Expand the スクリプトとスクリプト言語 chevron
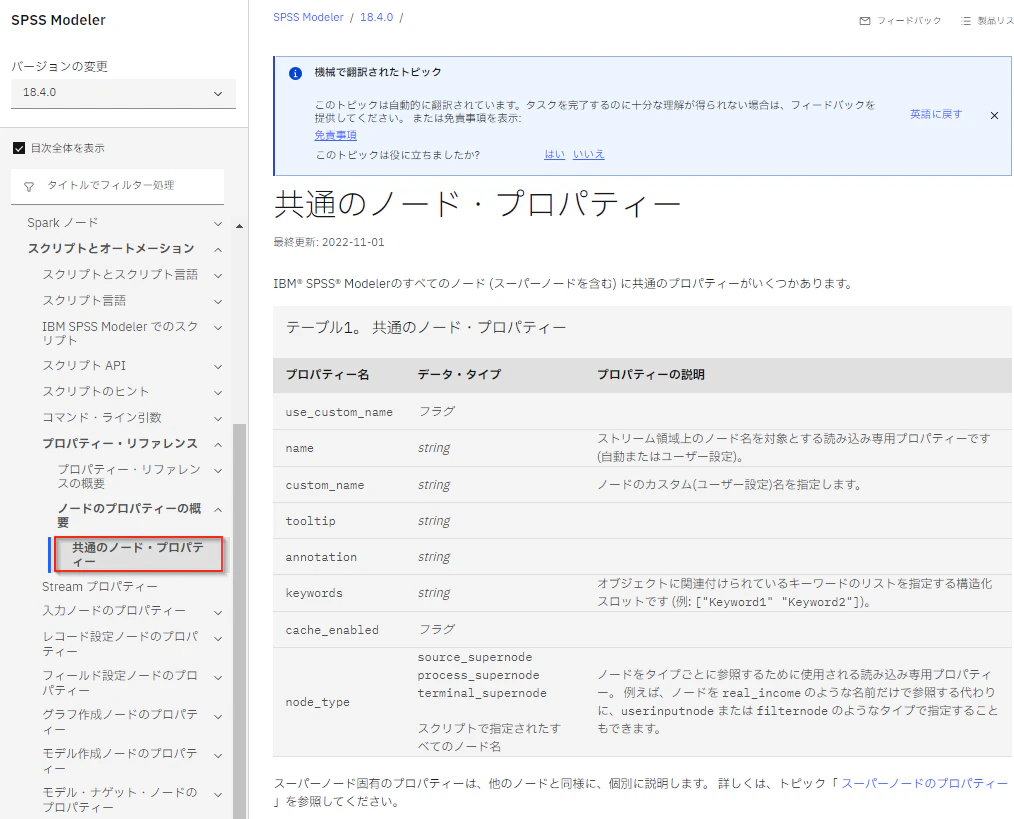This screenshot has width=1014, height=819. click(x=219, y=276)
